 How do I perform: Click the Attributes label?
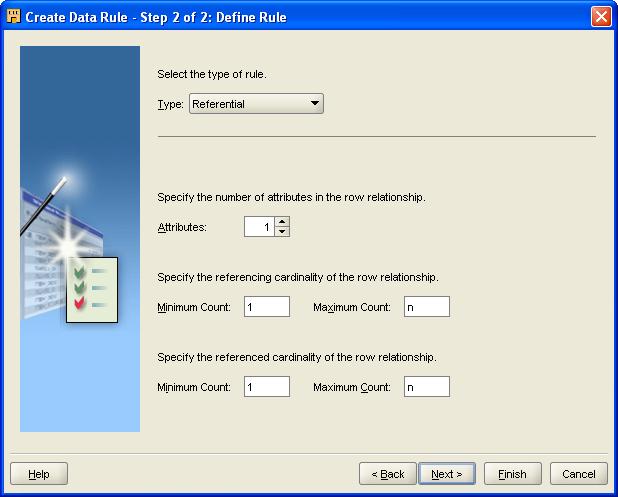click(x=182, y=228)
